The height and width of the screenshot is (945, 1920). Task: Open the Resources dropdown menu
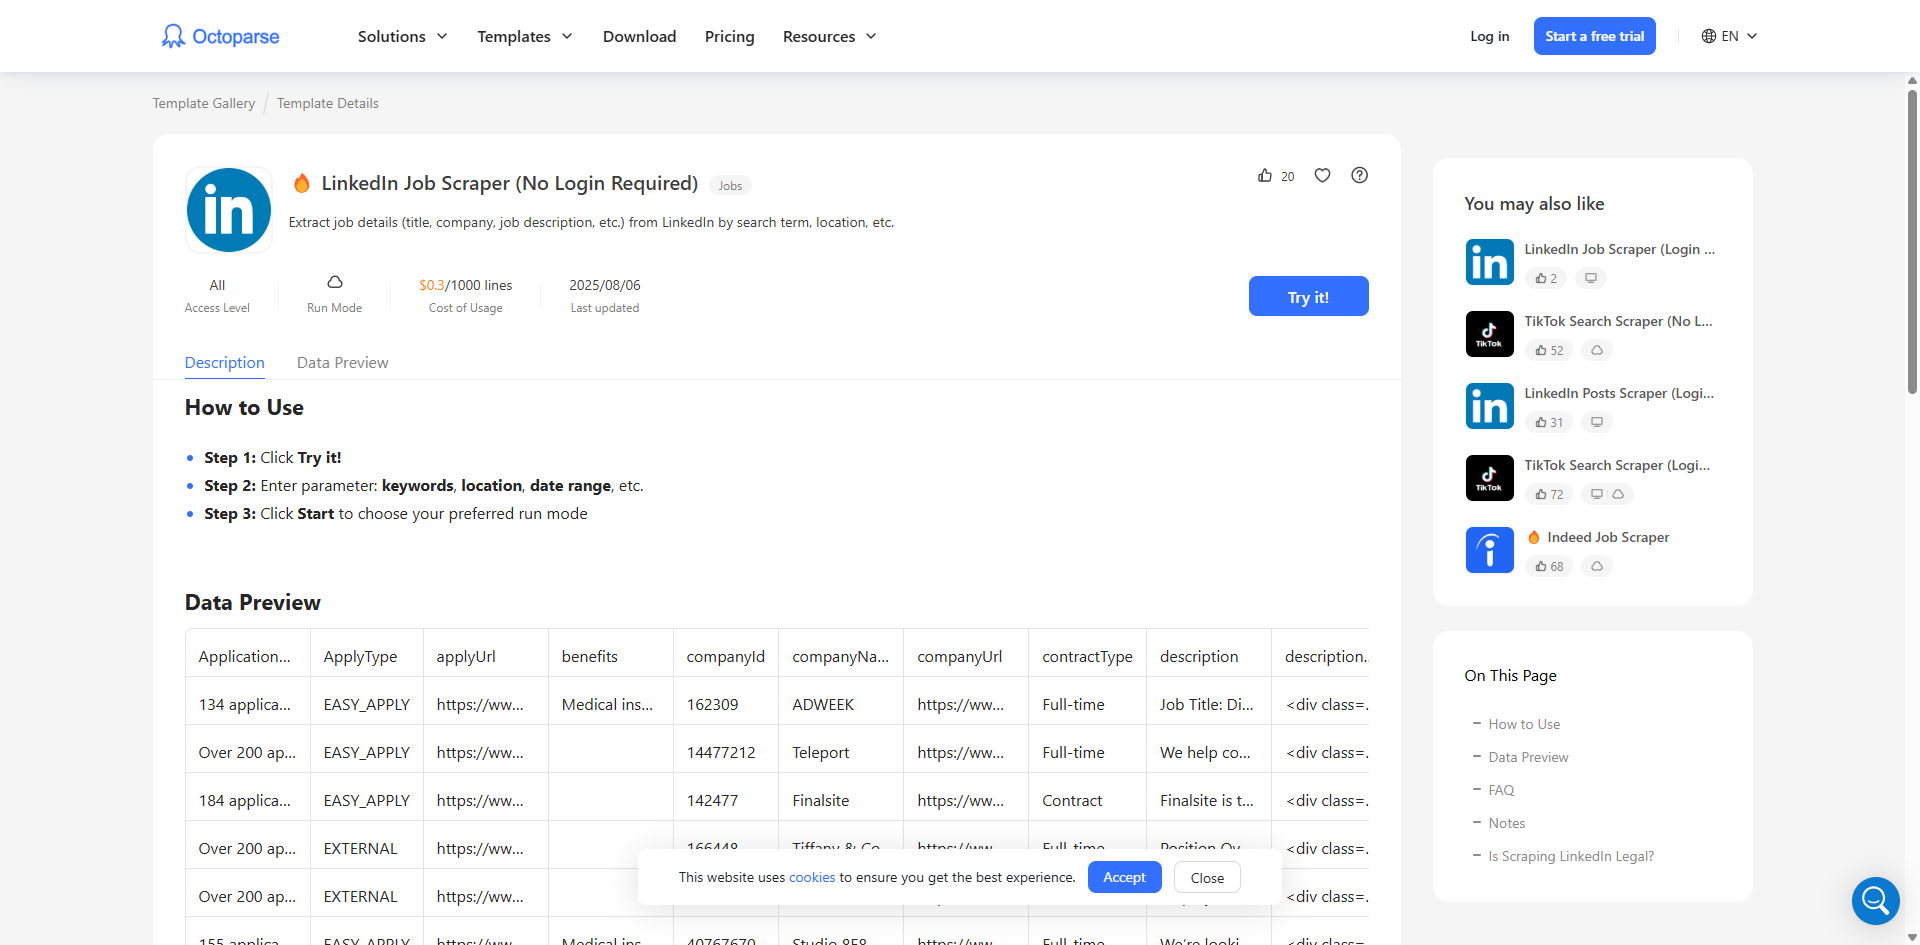click(829, 37)
